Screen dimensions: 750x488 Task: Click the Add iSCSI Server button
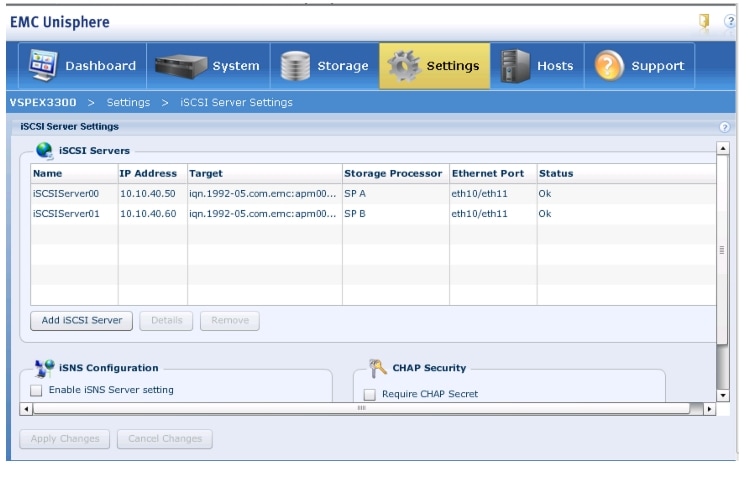81,321
